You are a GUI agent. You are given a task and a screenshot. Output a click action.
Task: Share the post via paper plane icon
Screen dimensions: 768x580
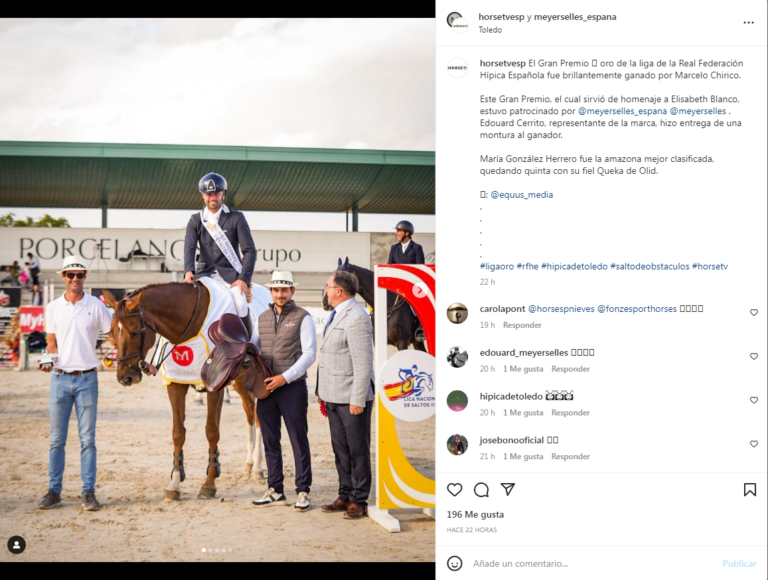click(508, 489)
